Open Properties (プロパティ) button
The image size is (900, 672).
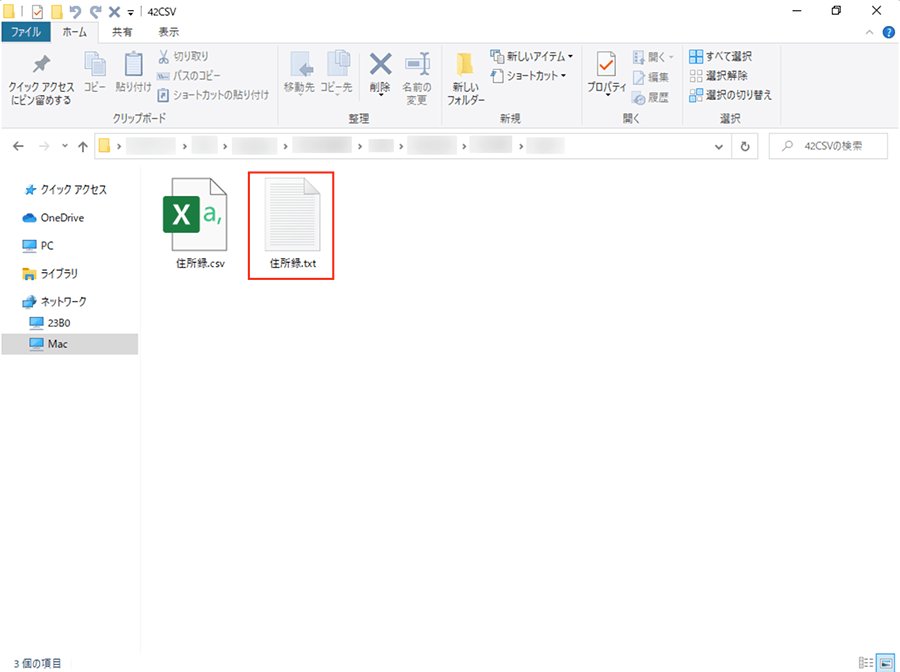[606, 73]
